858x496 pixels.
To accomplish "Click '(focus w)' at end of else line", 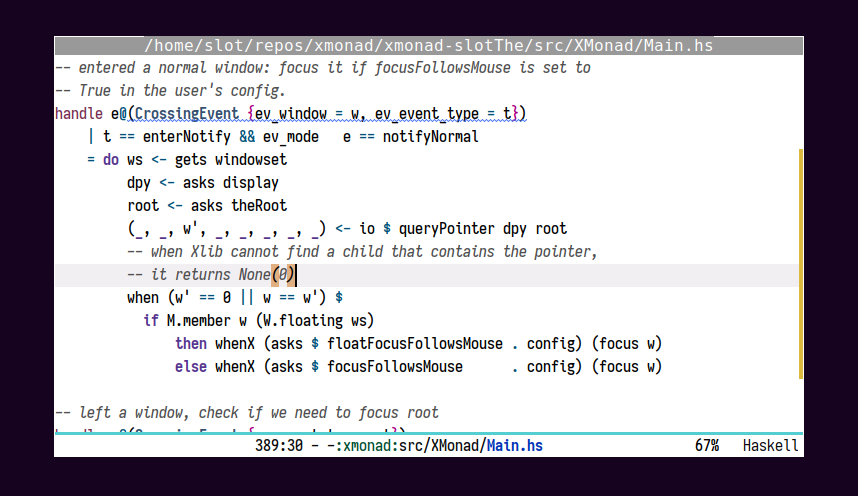I will (627, 367).
